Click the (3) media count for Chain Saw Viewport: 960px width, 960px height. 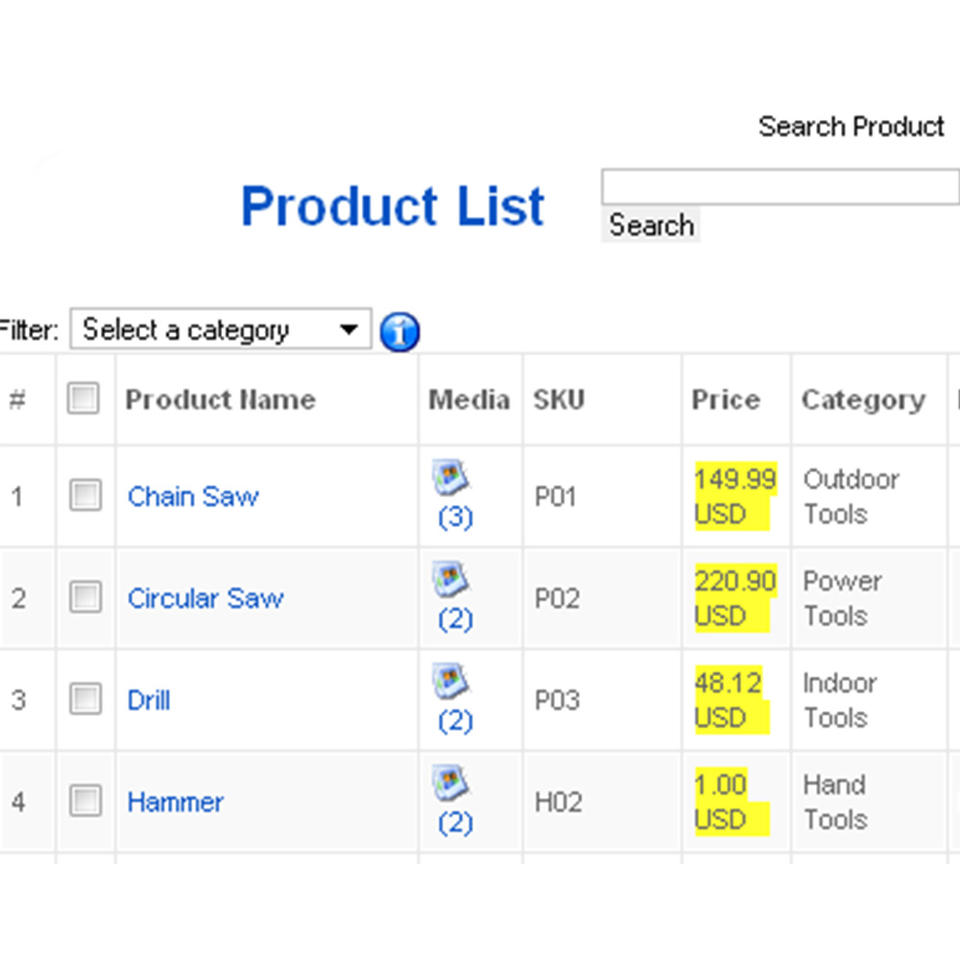[456, 518]
